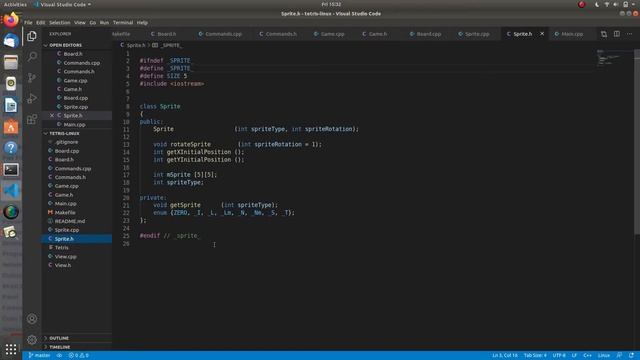Open the Accounts icon in activity bar
The height and width of the screenshot is (360, 640).
click(32, 319)
